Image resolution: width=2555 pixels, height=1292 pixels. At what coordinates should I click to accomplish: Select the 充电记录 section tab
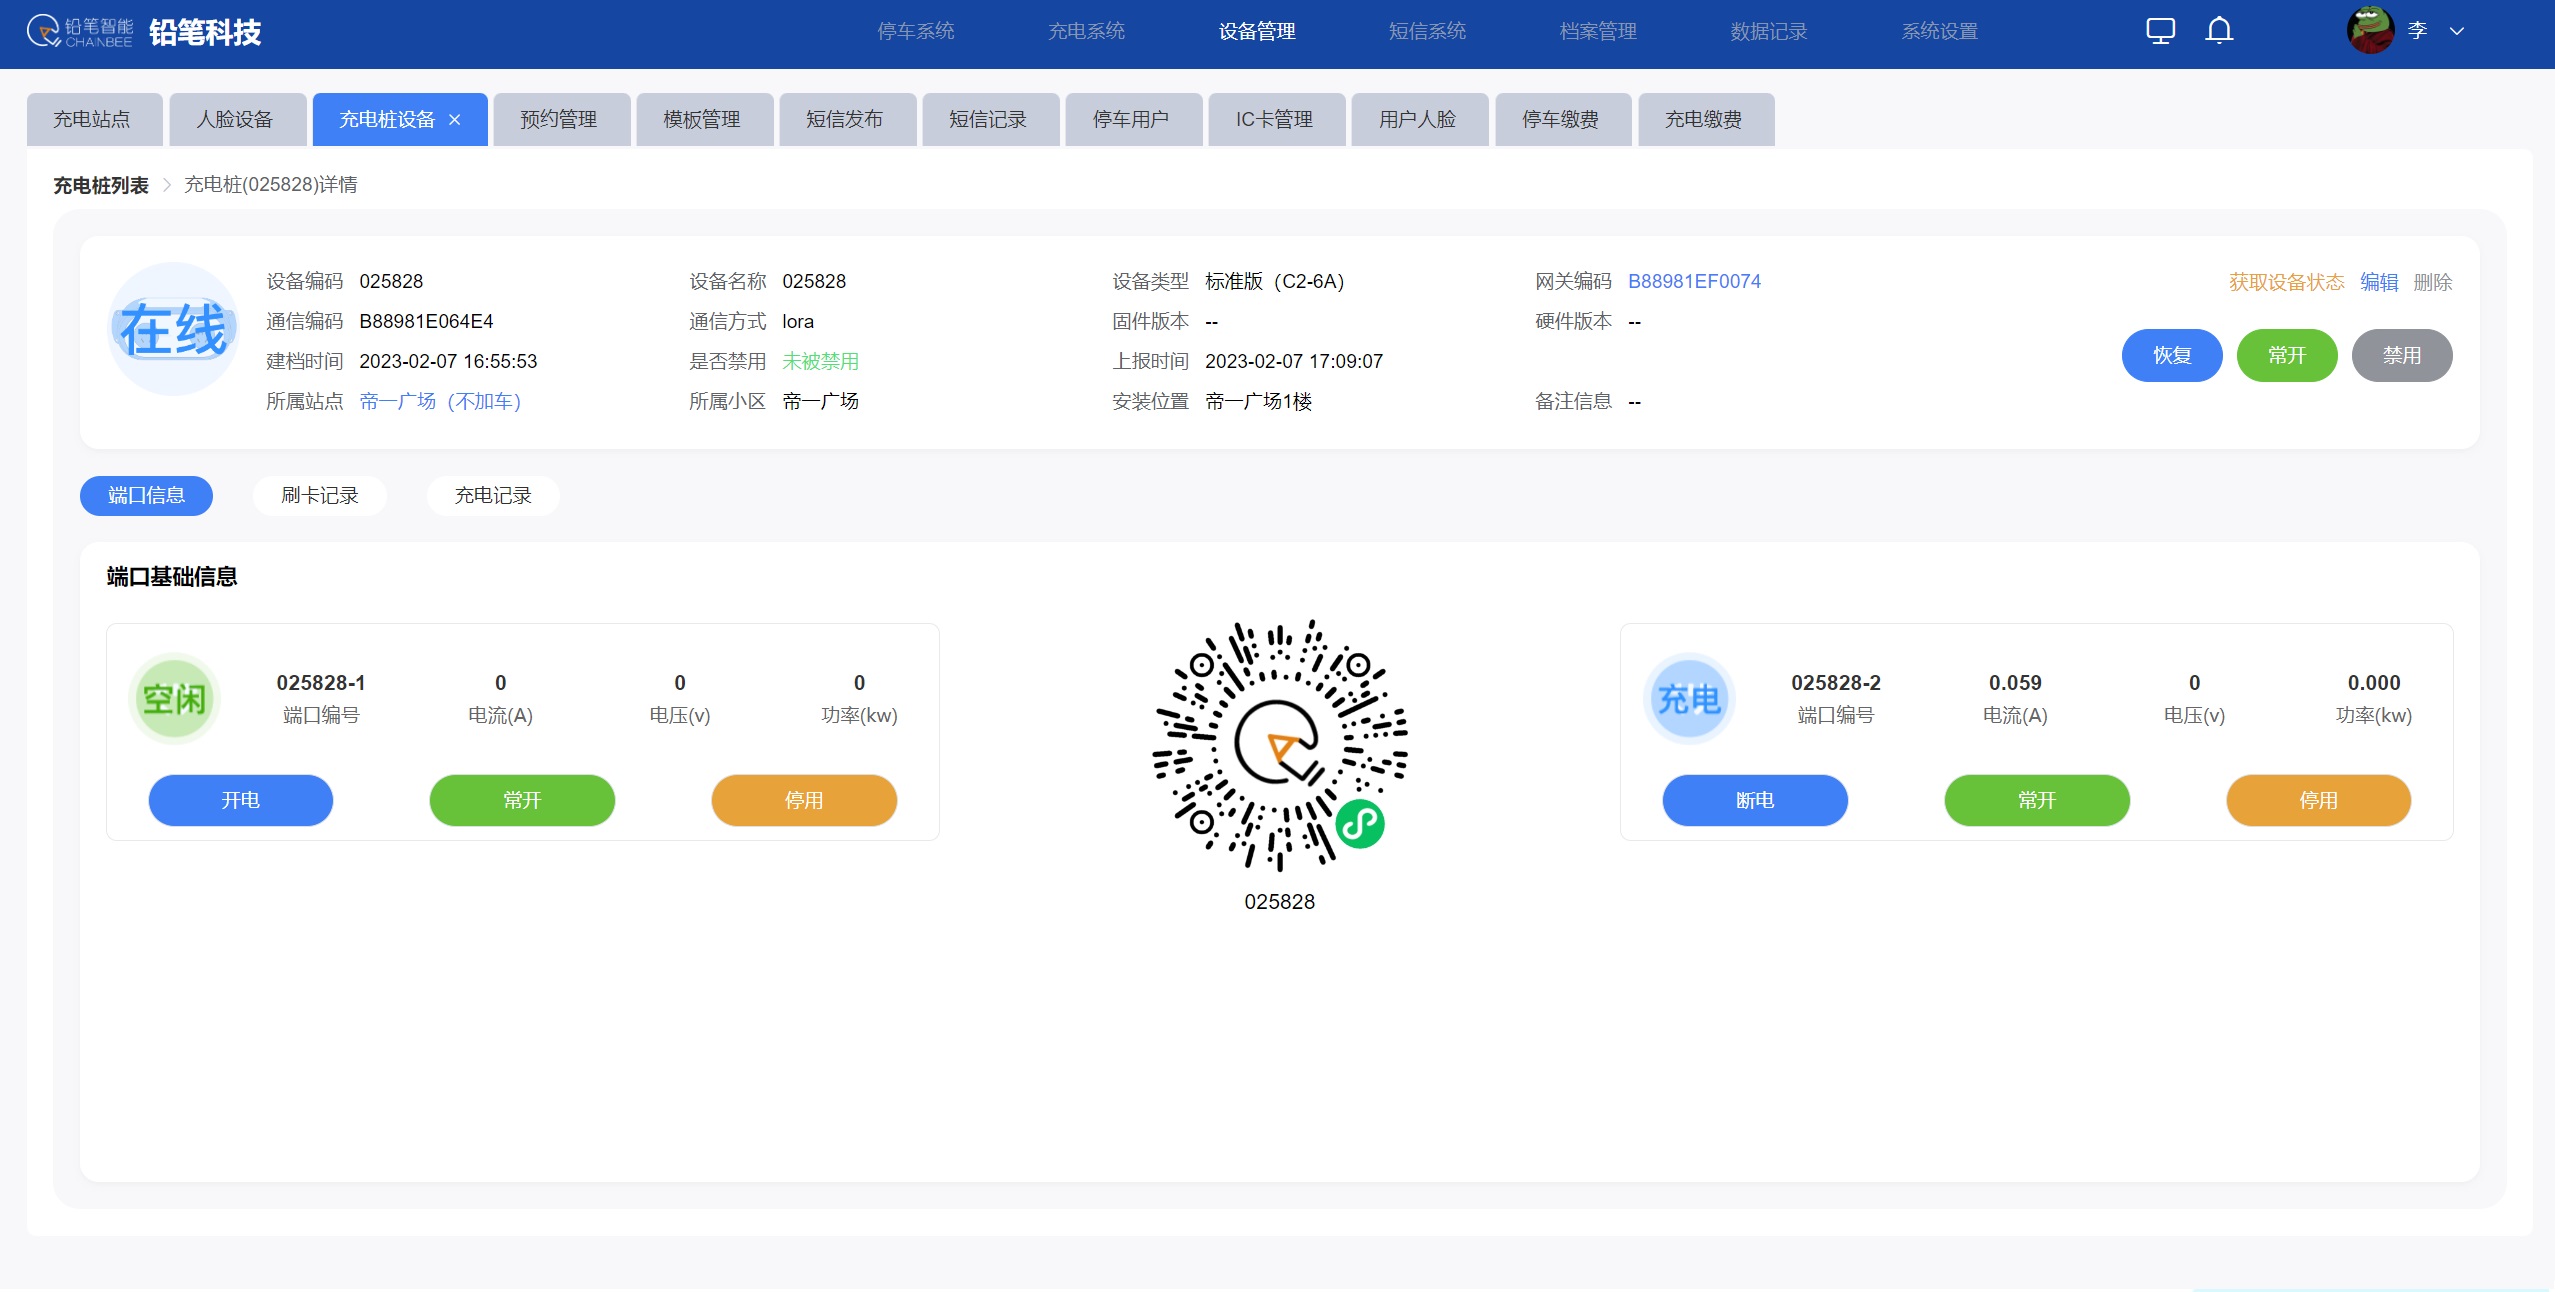tap(493, 496)
